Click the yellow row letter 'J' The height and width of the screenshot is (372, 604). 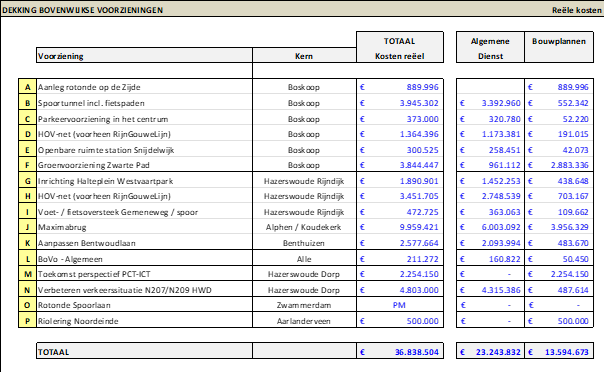coord(27,227)
